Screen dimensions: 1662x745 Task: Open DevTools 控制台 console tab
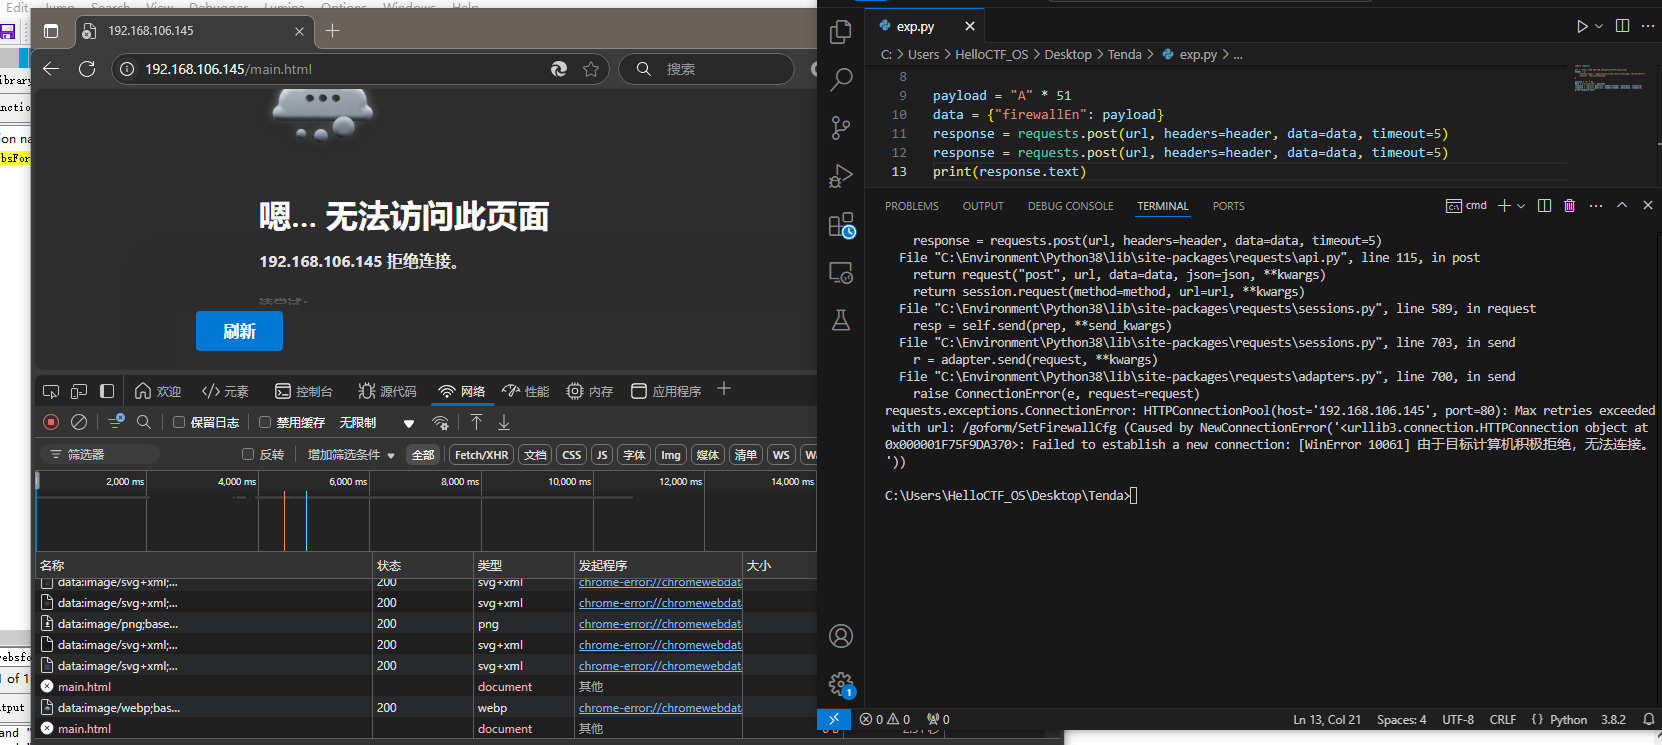click(303, 391)
